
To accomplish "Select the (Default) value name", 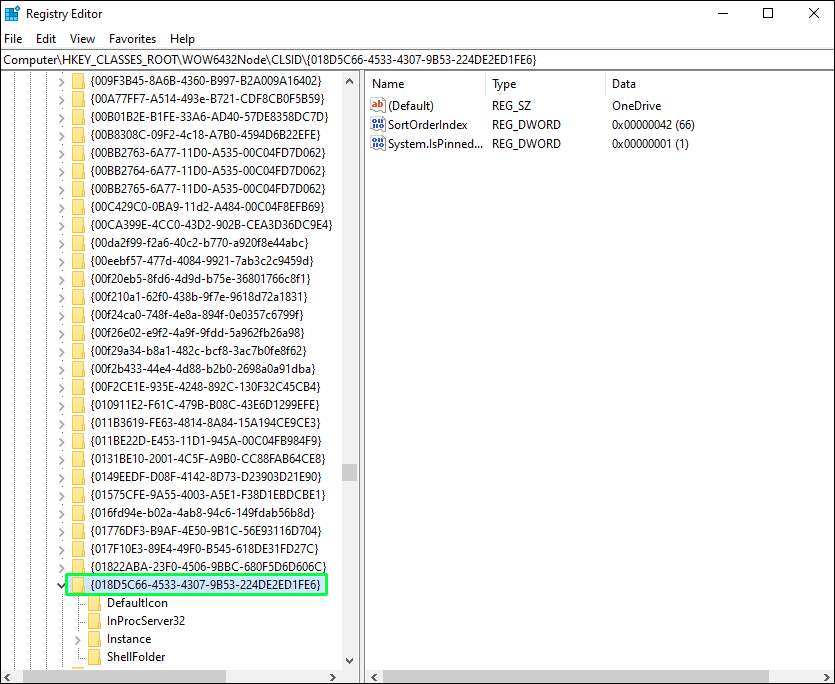I will tap(411, 105).
